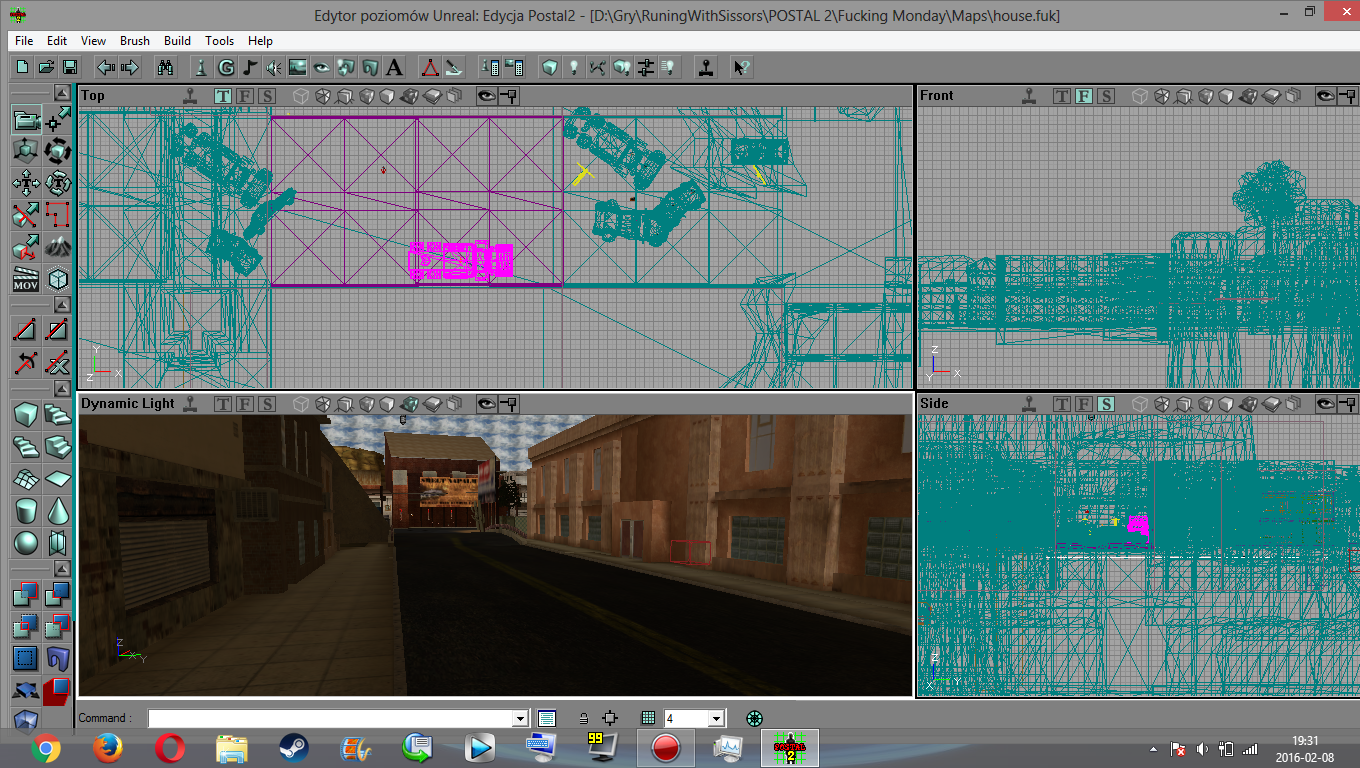Toggle realtime joystick in Front viewport

pos(1028,96)
